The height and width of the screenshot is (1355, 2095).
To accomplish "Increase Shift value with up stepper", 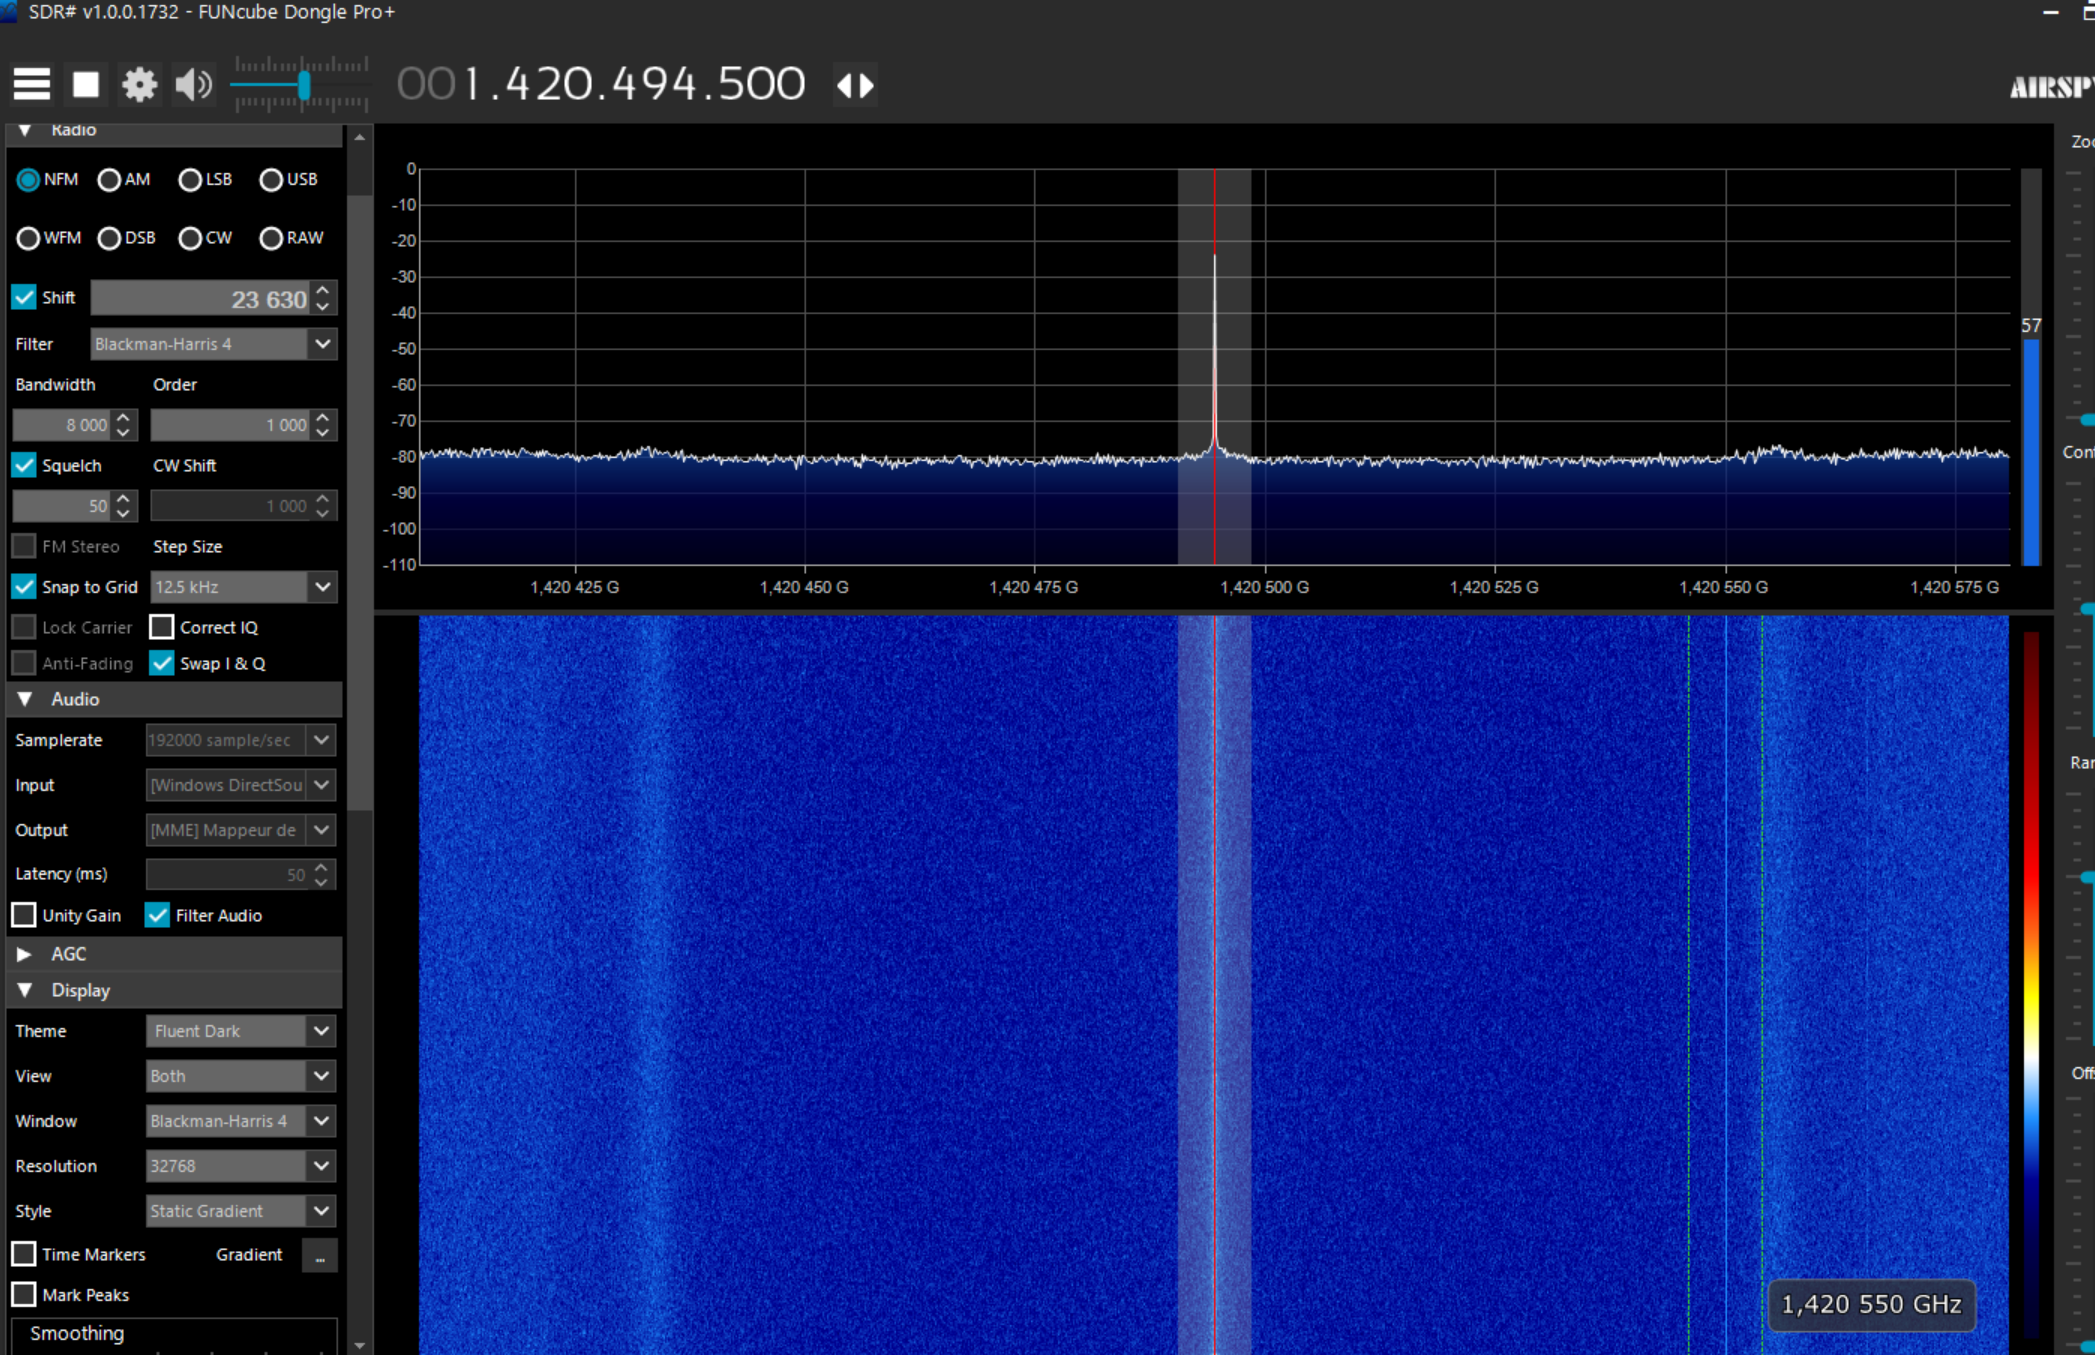I will [322, 290].
